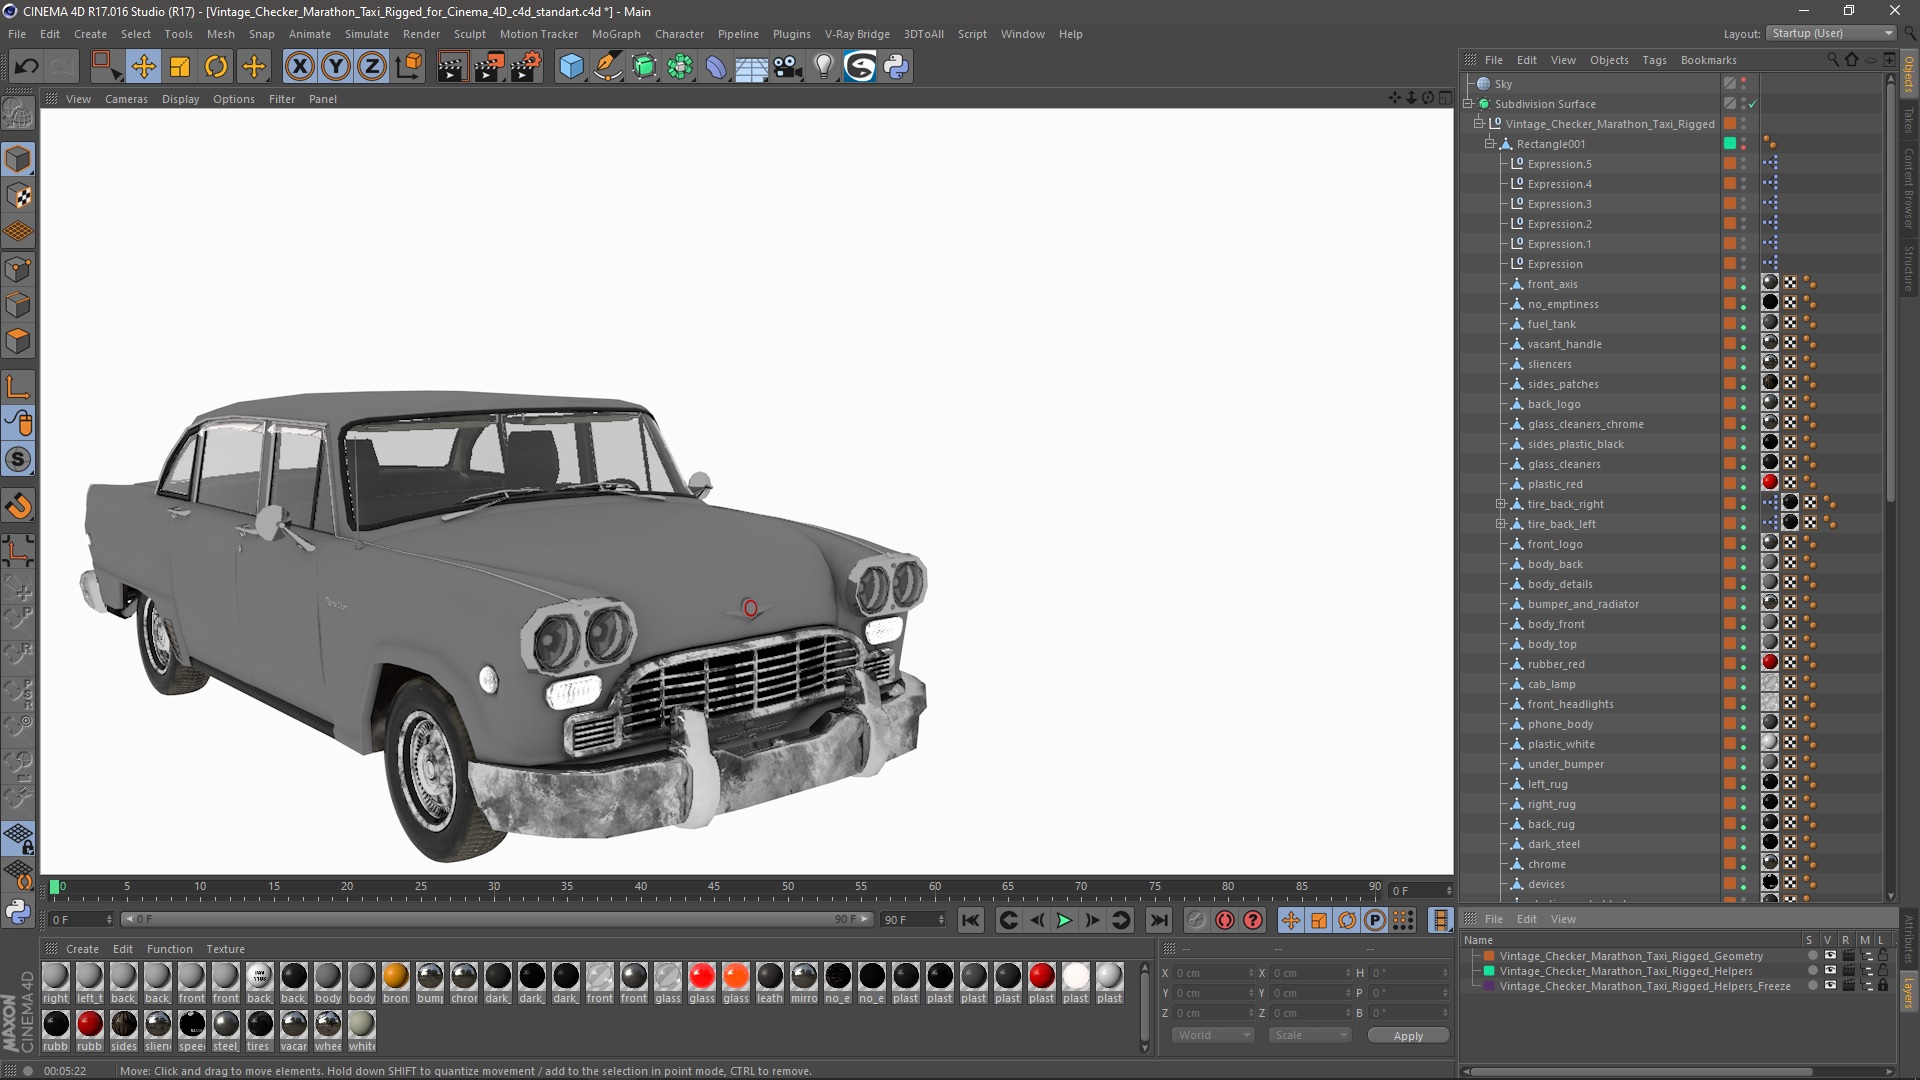Switch to Edges mode
This screenshot has height=1080, width=1920.
tap(18, 305)
